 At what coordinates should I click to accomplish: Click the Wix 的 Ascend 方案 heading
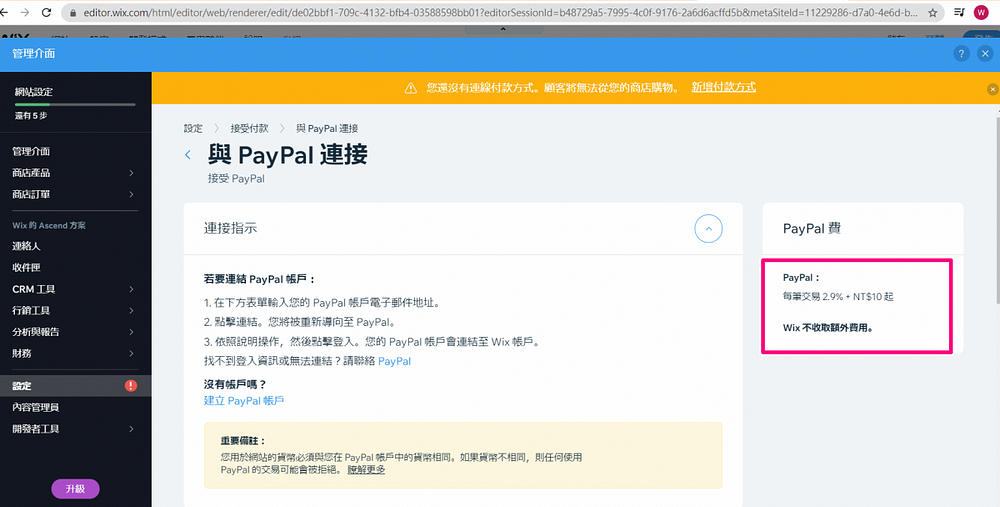pos(49,225)
